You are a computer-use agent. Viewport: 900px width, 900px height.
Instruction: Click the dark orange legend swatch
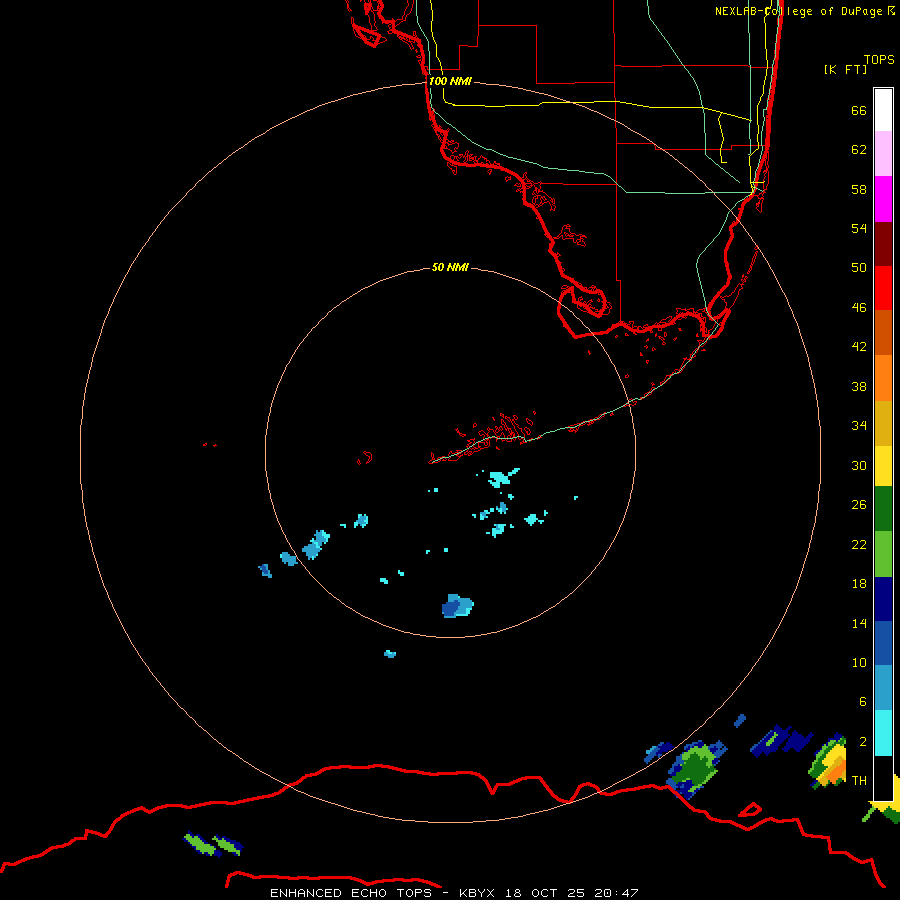(x=883, y=333)
